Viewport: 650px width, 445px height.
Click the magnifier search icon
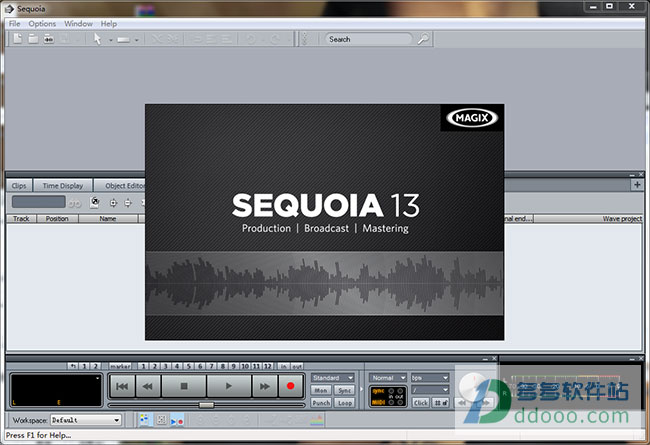pos(423,39)
